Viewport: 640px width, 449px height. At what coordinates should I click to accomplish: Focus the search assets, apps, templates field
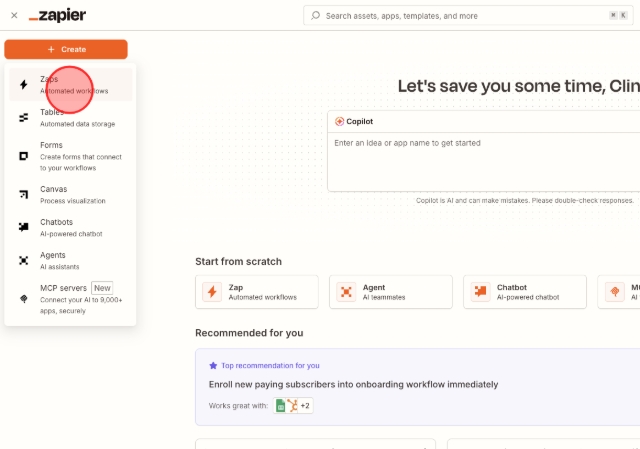click(x=468, y=16)
